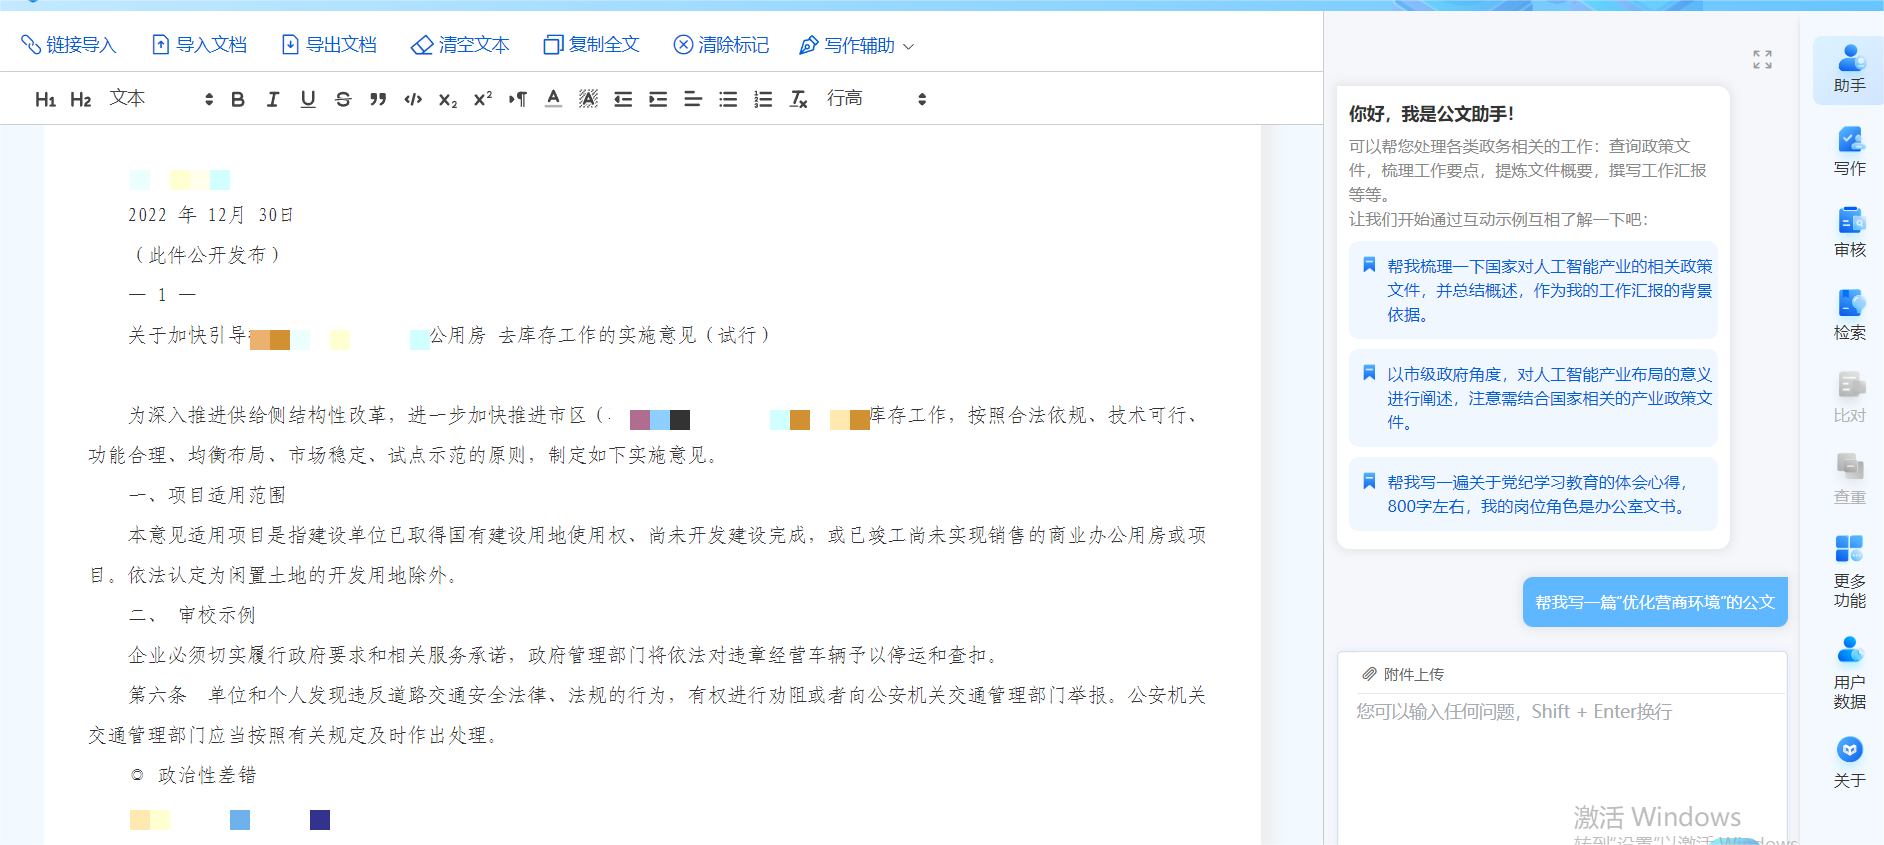Viewport: 1884px width, 845px height.
Task: Insert a blockquote
Action: tap(378, 99)
